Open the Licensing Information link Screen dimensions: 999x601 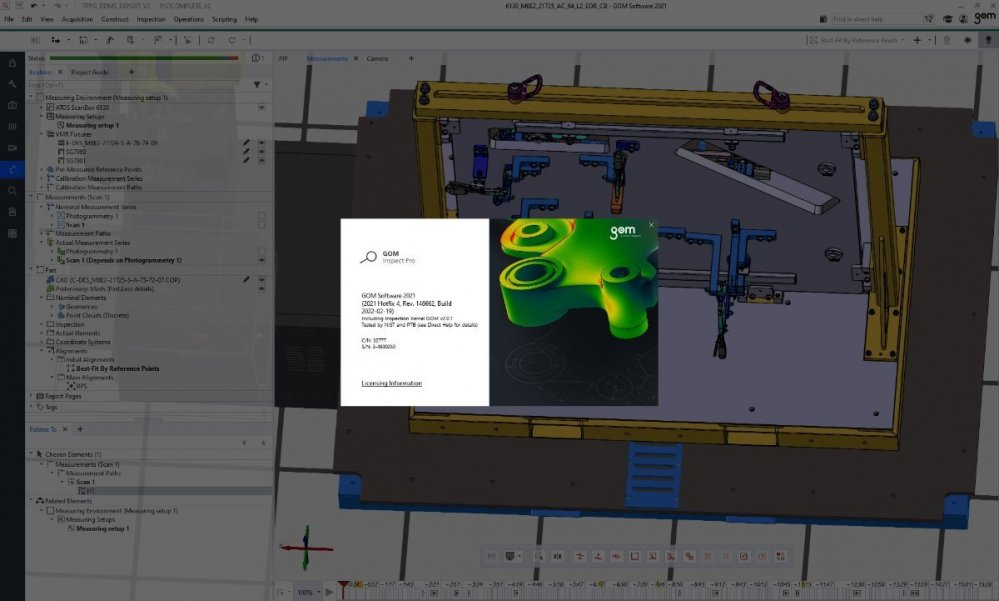[x=391, y=383]
